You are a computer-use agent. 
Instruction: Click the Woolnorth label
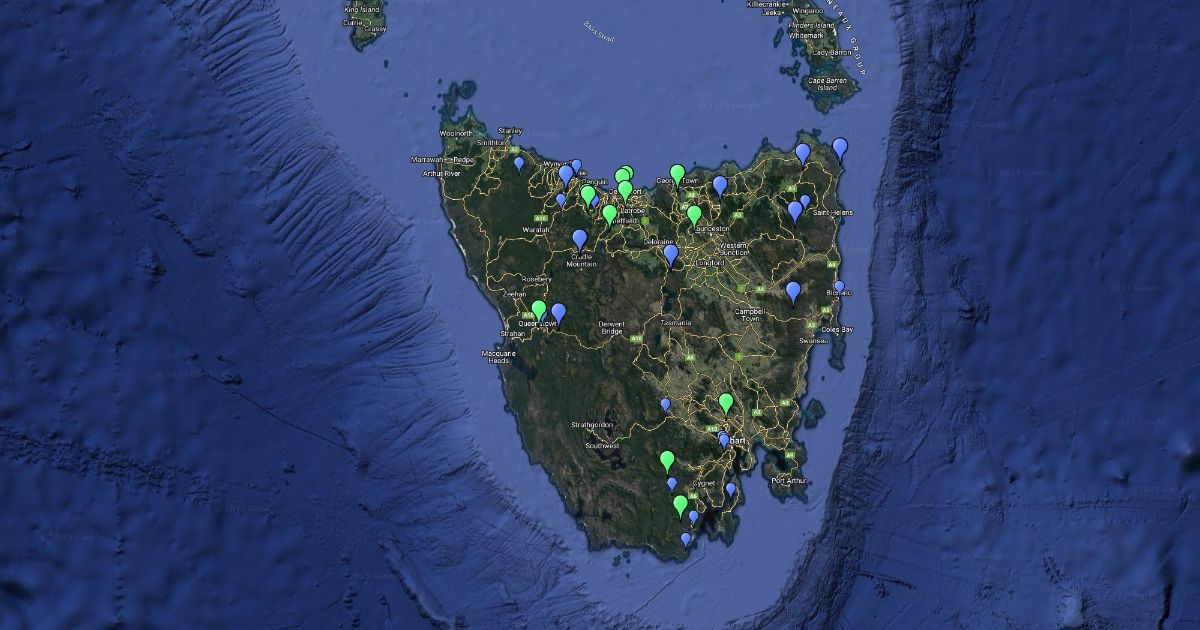[x=455, y=133]
